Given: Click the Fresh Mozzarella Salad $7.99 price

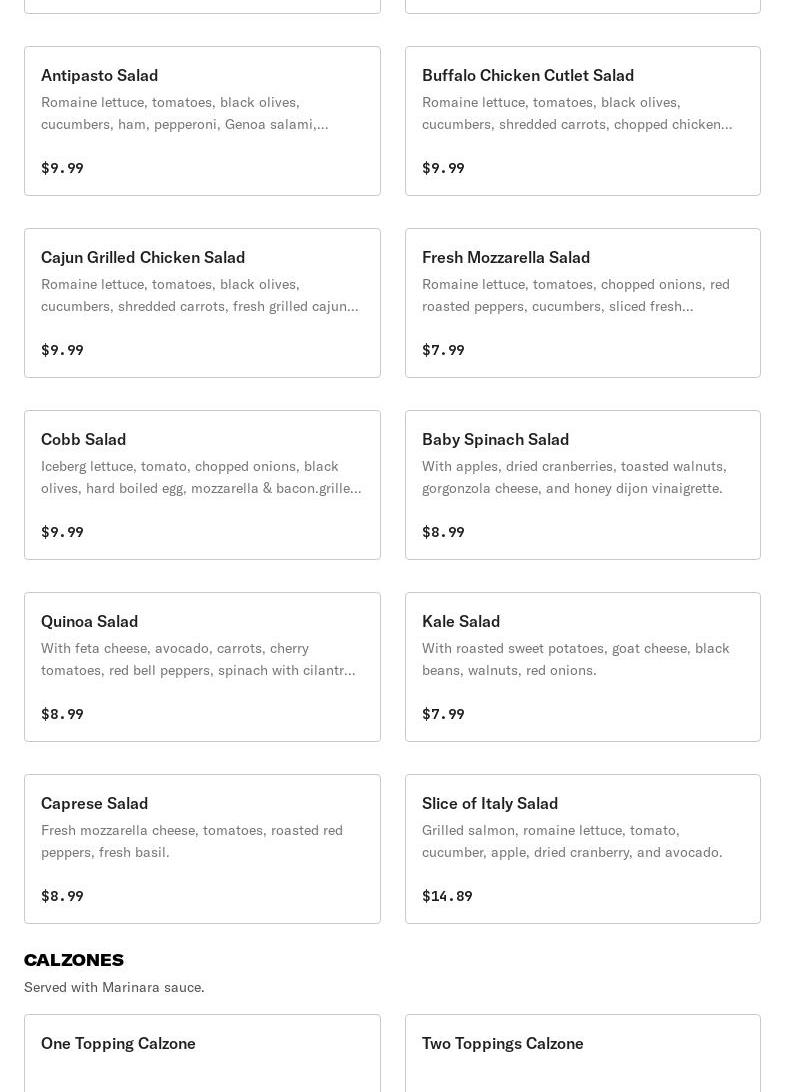Looking at the screenshot, I should tap(443, 350).
